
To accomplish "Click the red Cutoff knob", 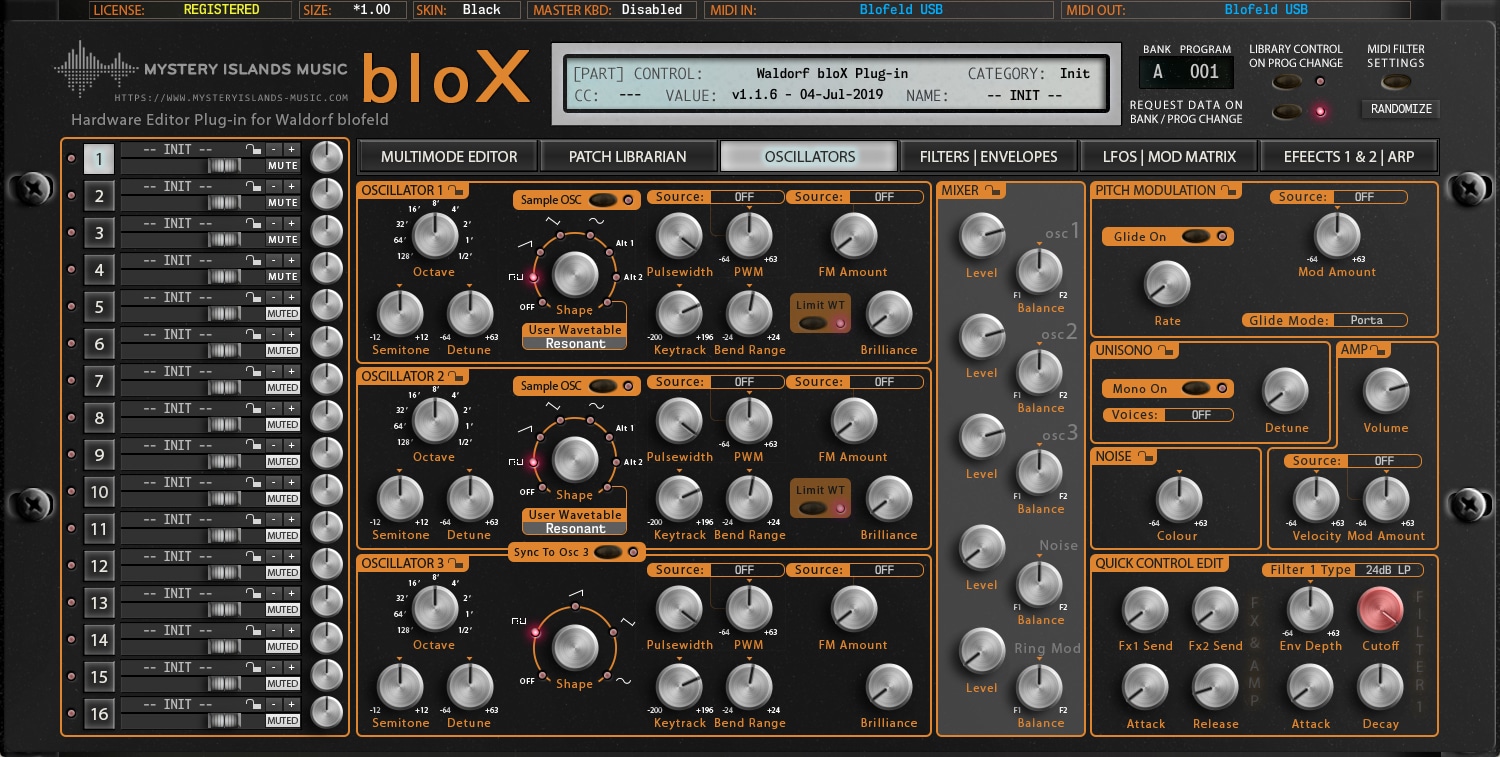I will tap(1380, 609).
